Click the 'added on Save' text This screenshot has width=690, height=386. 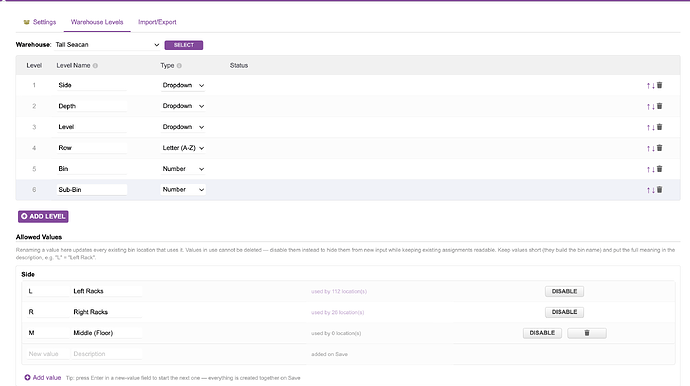(329, 354)
